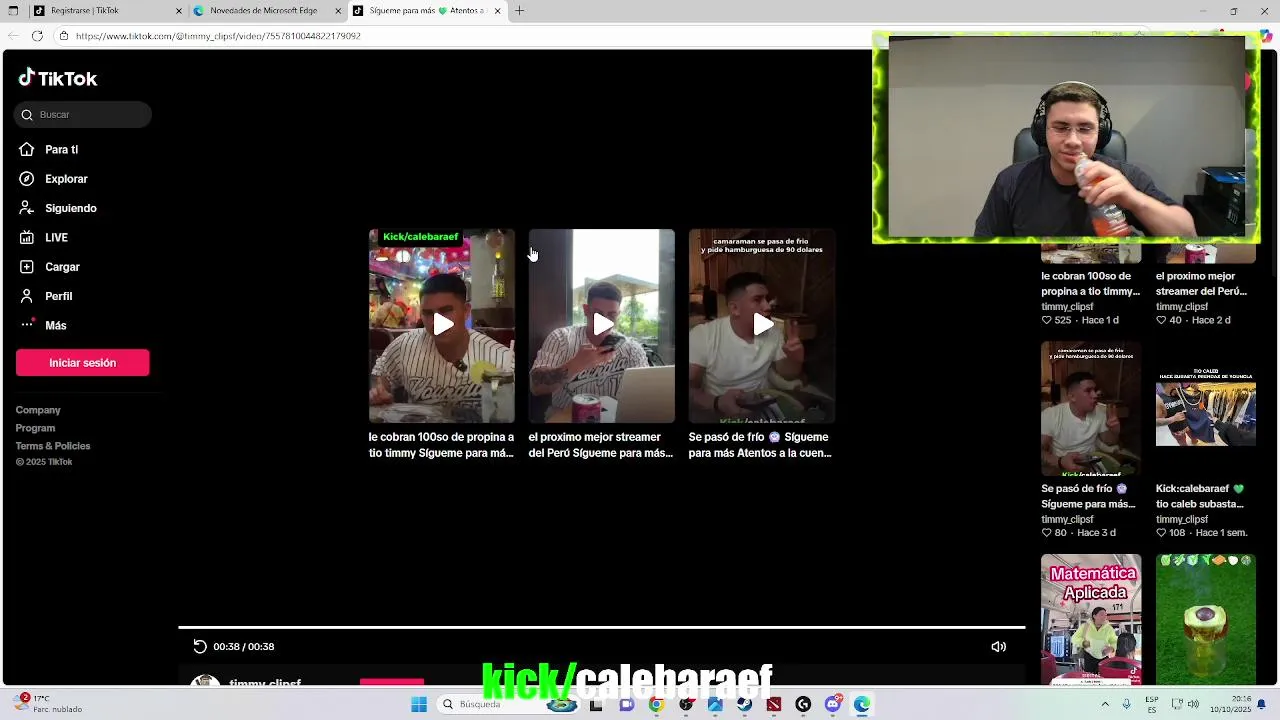
Task: Open the Matemática Aplicada video thumbnail
Action: (1091, 619)
